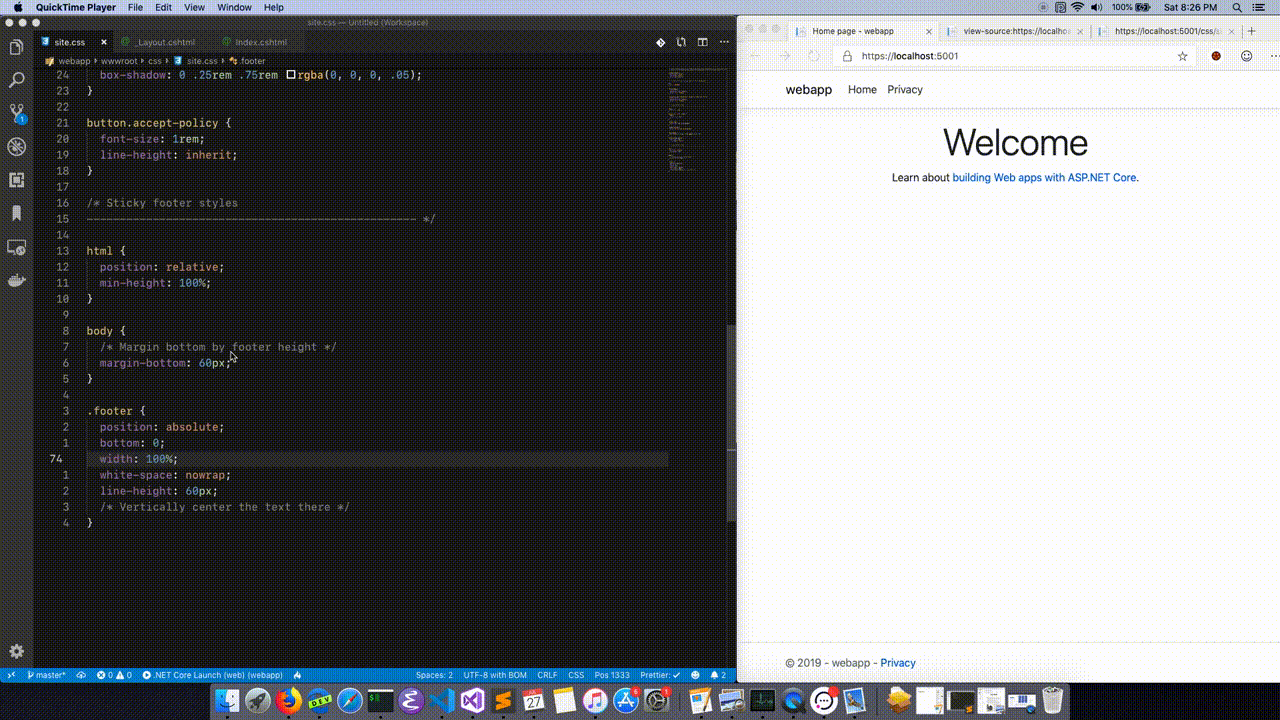The height and width of the screenshot is (720, 1280).
Task: Open the Docker view in activity bar
Action: point(16,280)
